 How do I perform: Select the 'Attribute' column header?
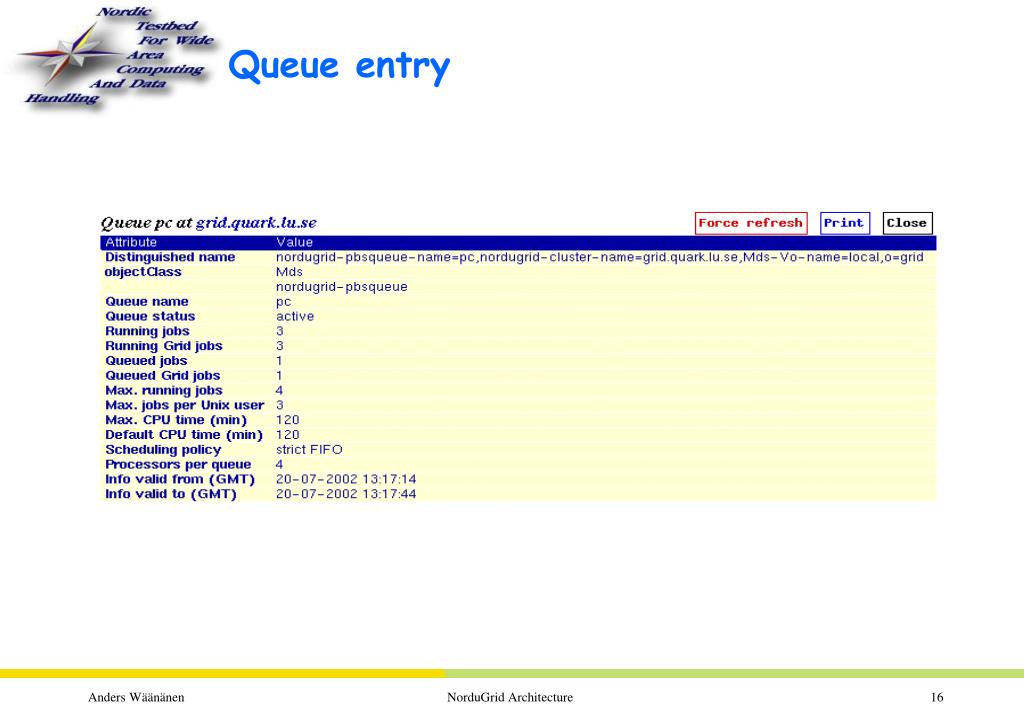(x=131, y=242)
